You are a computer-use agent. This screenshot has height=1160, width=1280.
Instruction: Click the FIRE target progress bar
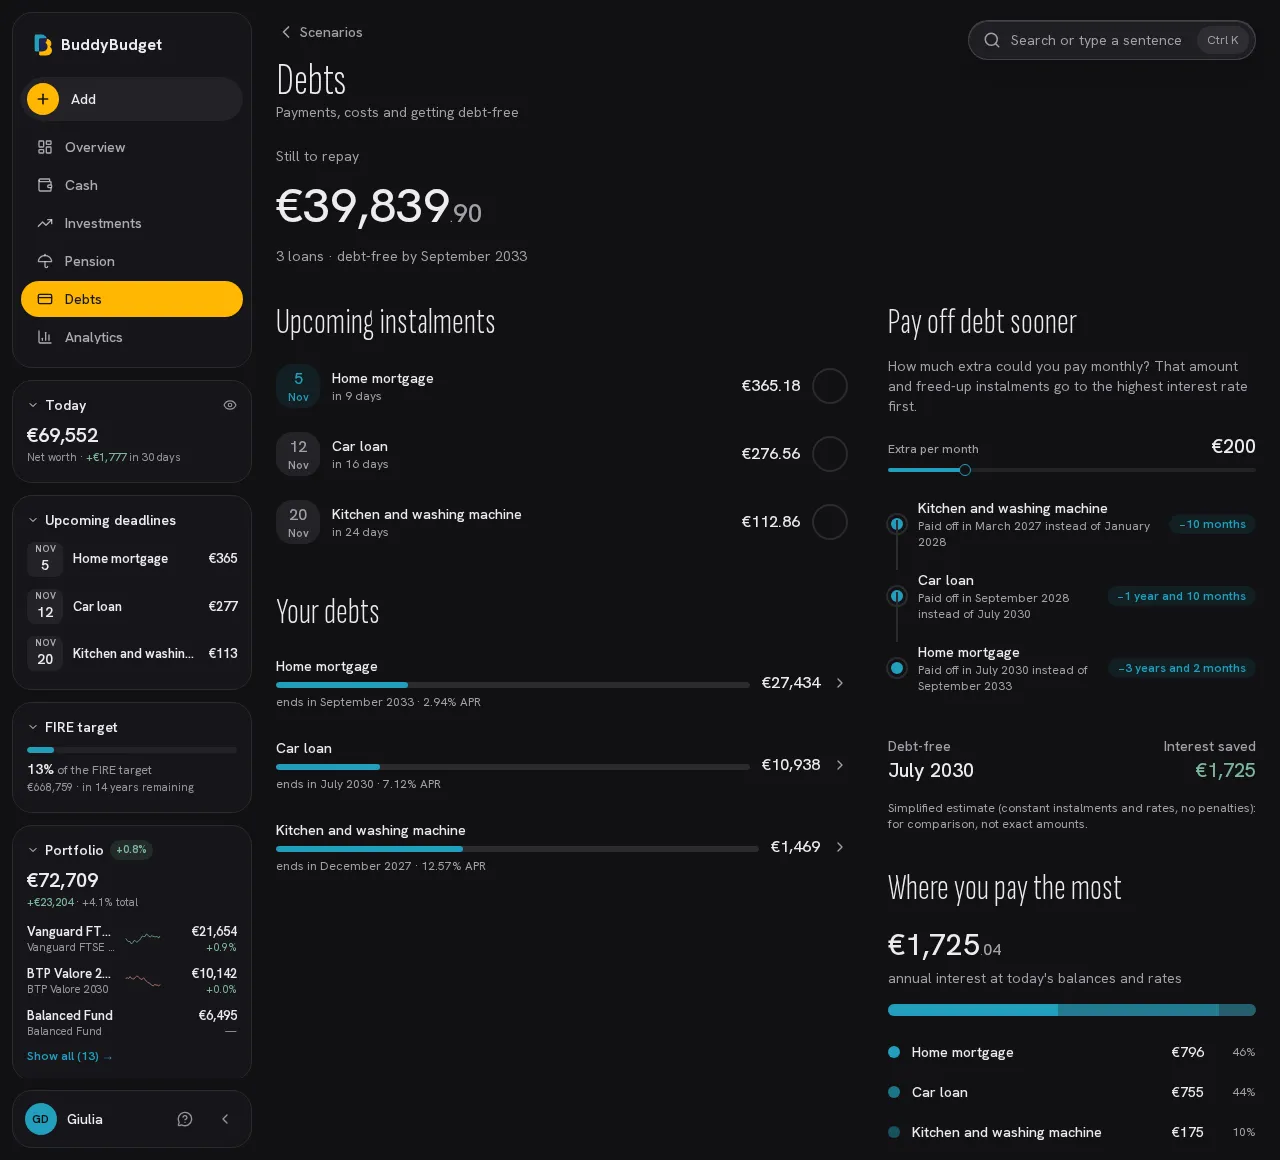pos(132,750)
